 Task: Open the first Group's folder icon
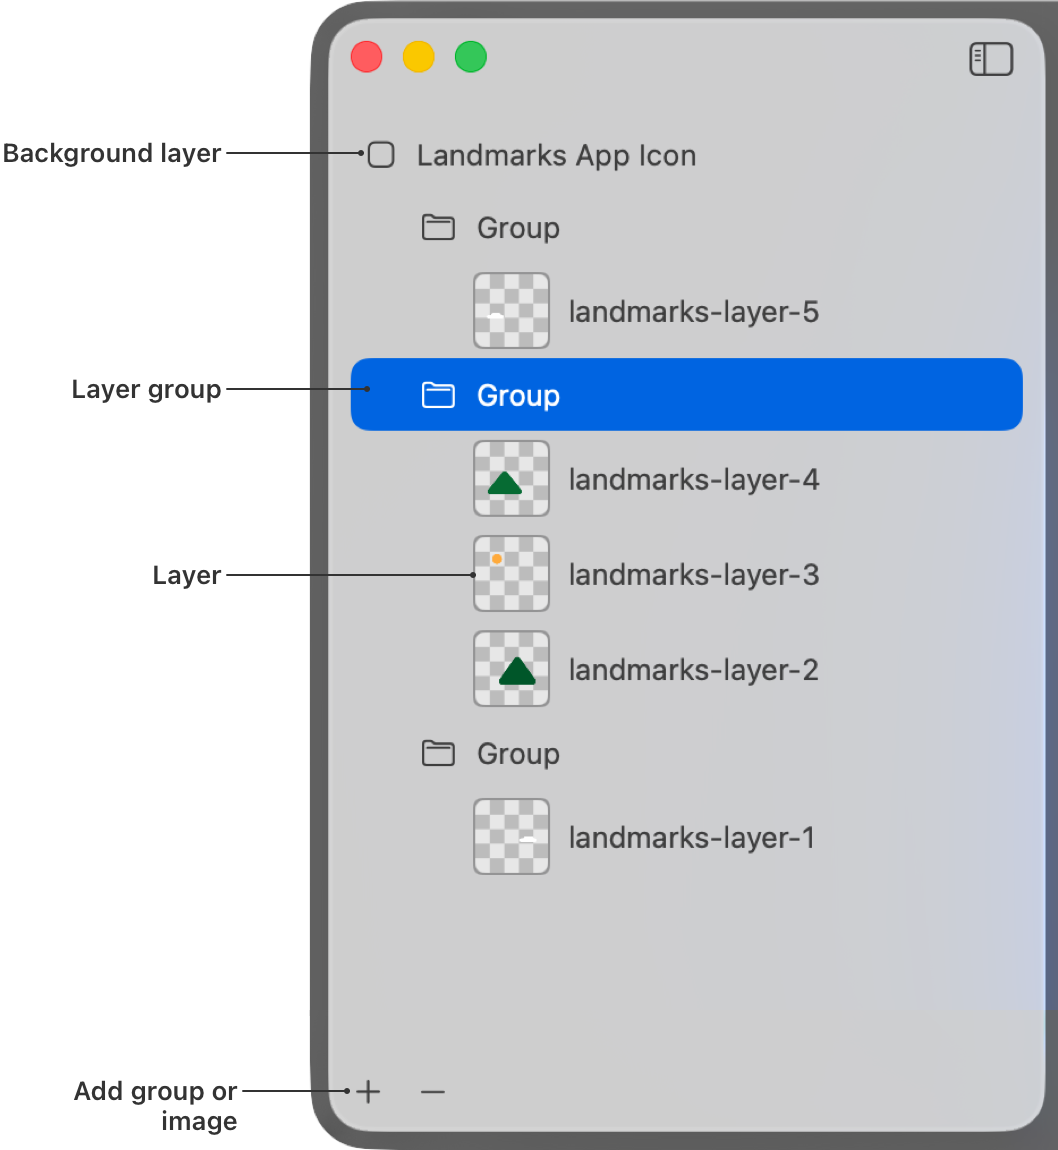(437, 227)
